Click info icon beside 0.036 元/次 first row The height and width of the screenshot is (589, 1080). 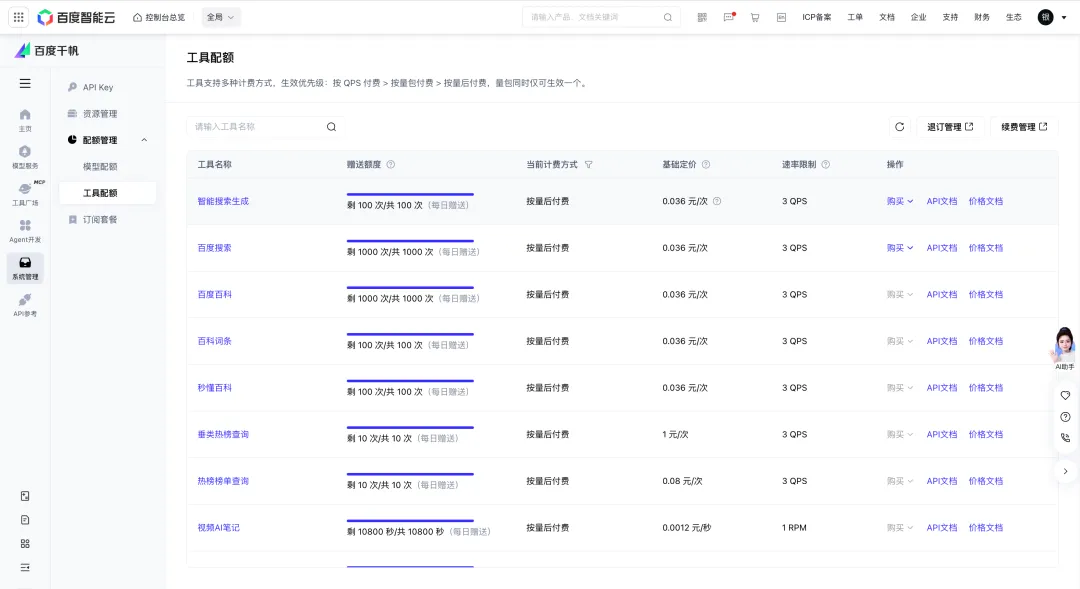(717, 201)
